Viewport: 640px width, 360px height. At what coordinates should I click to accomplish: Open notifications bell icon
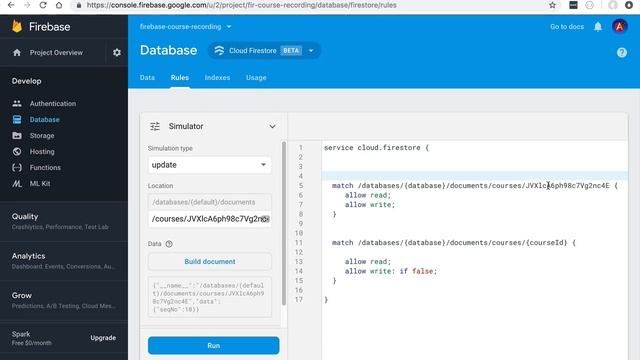(598, 27)
